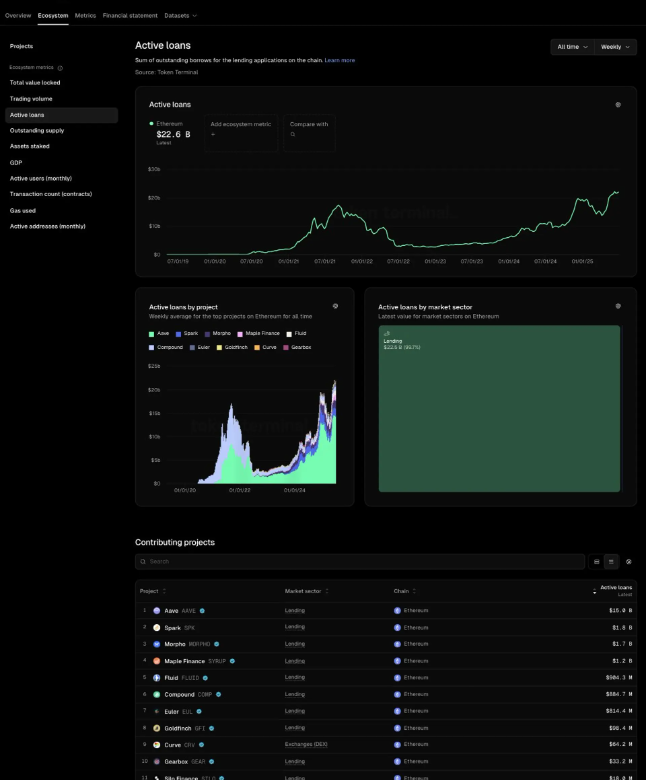Sort table by Chain column
The image size is (646, 780).
405,591
